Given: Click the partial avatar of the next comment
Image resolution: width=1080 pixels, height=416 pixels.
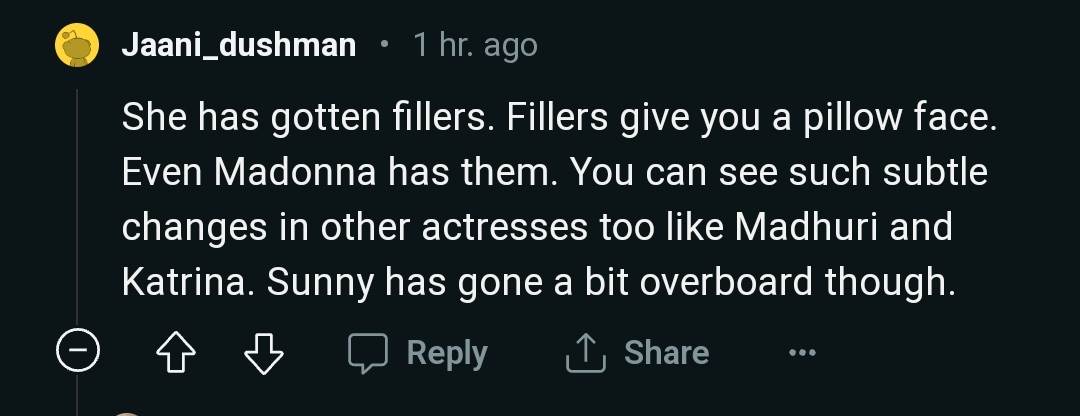Looking at the screenshot, I should pos(128,412).
